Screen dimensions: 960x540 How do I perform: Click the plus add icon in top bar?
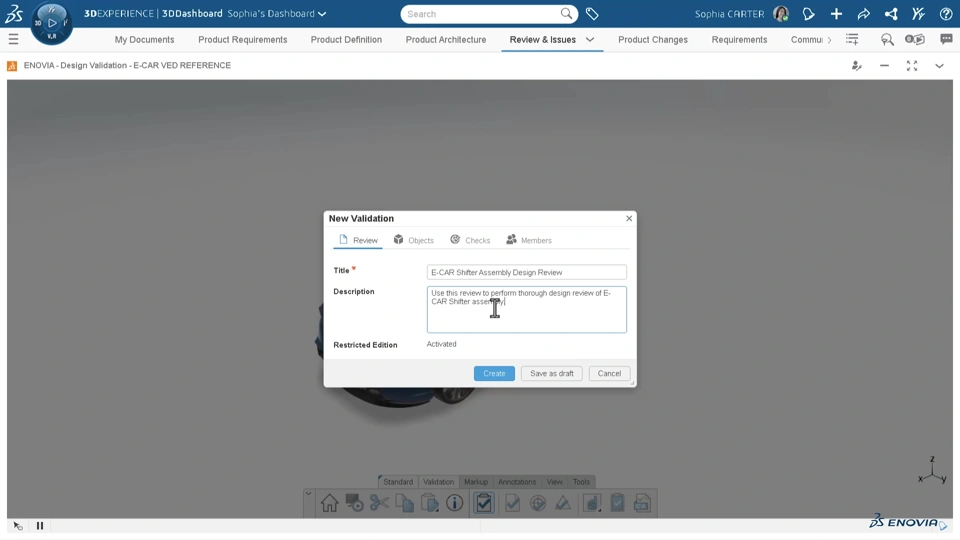[x=836, y=13]
